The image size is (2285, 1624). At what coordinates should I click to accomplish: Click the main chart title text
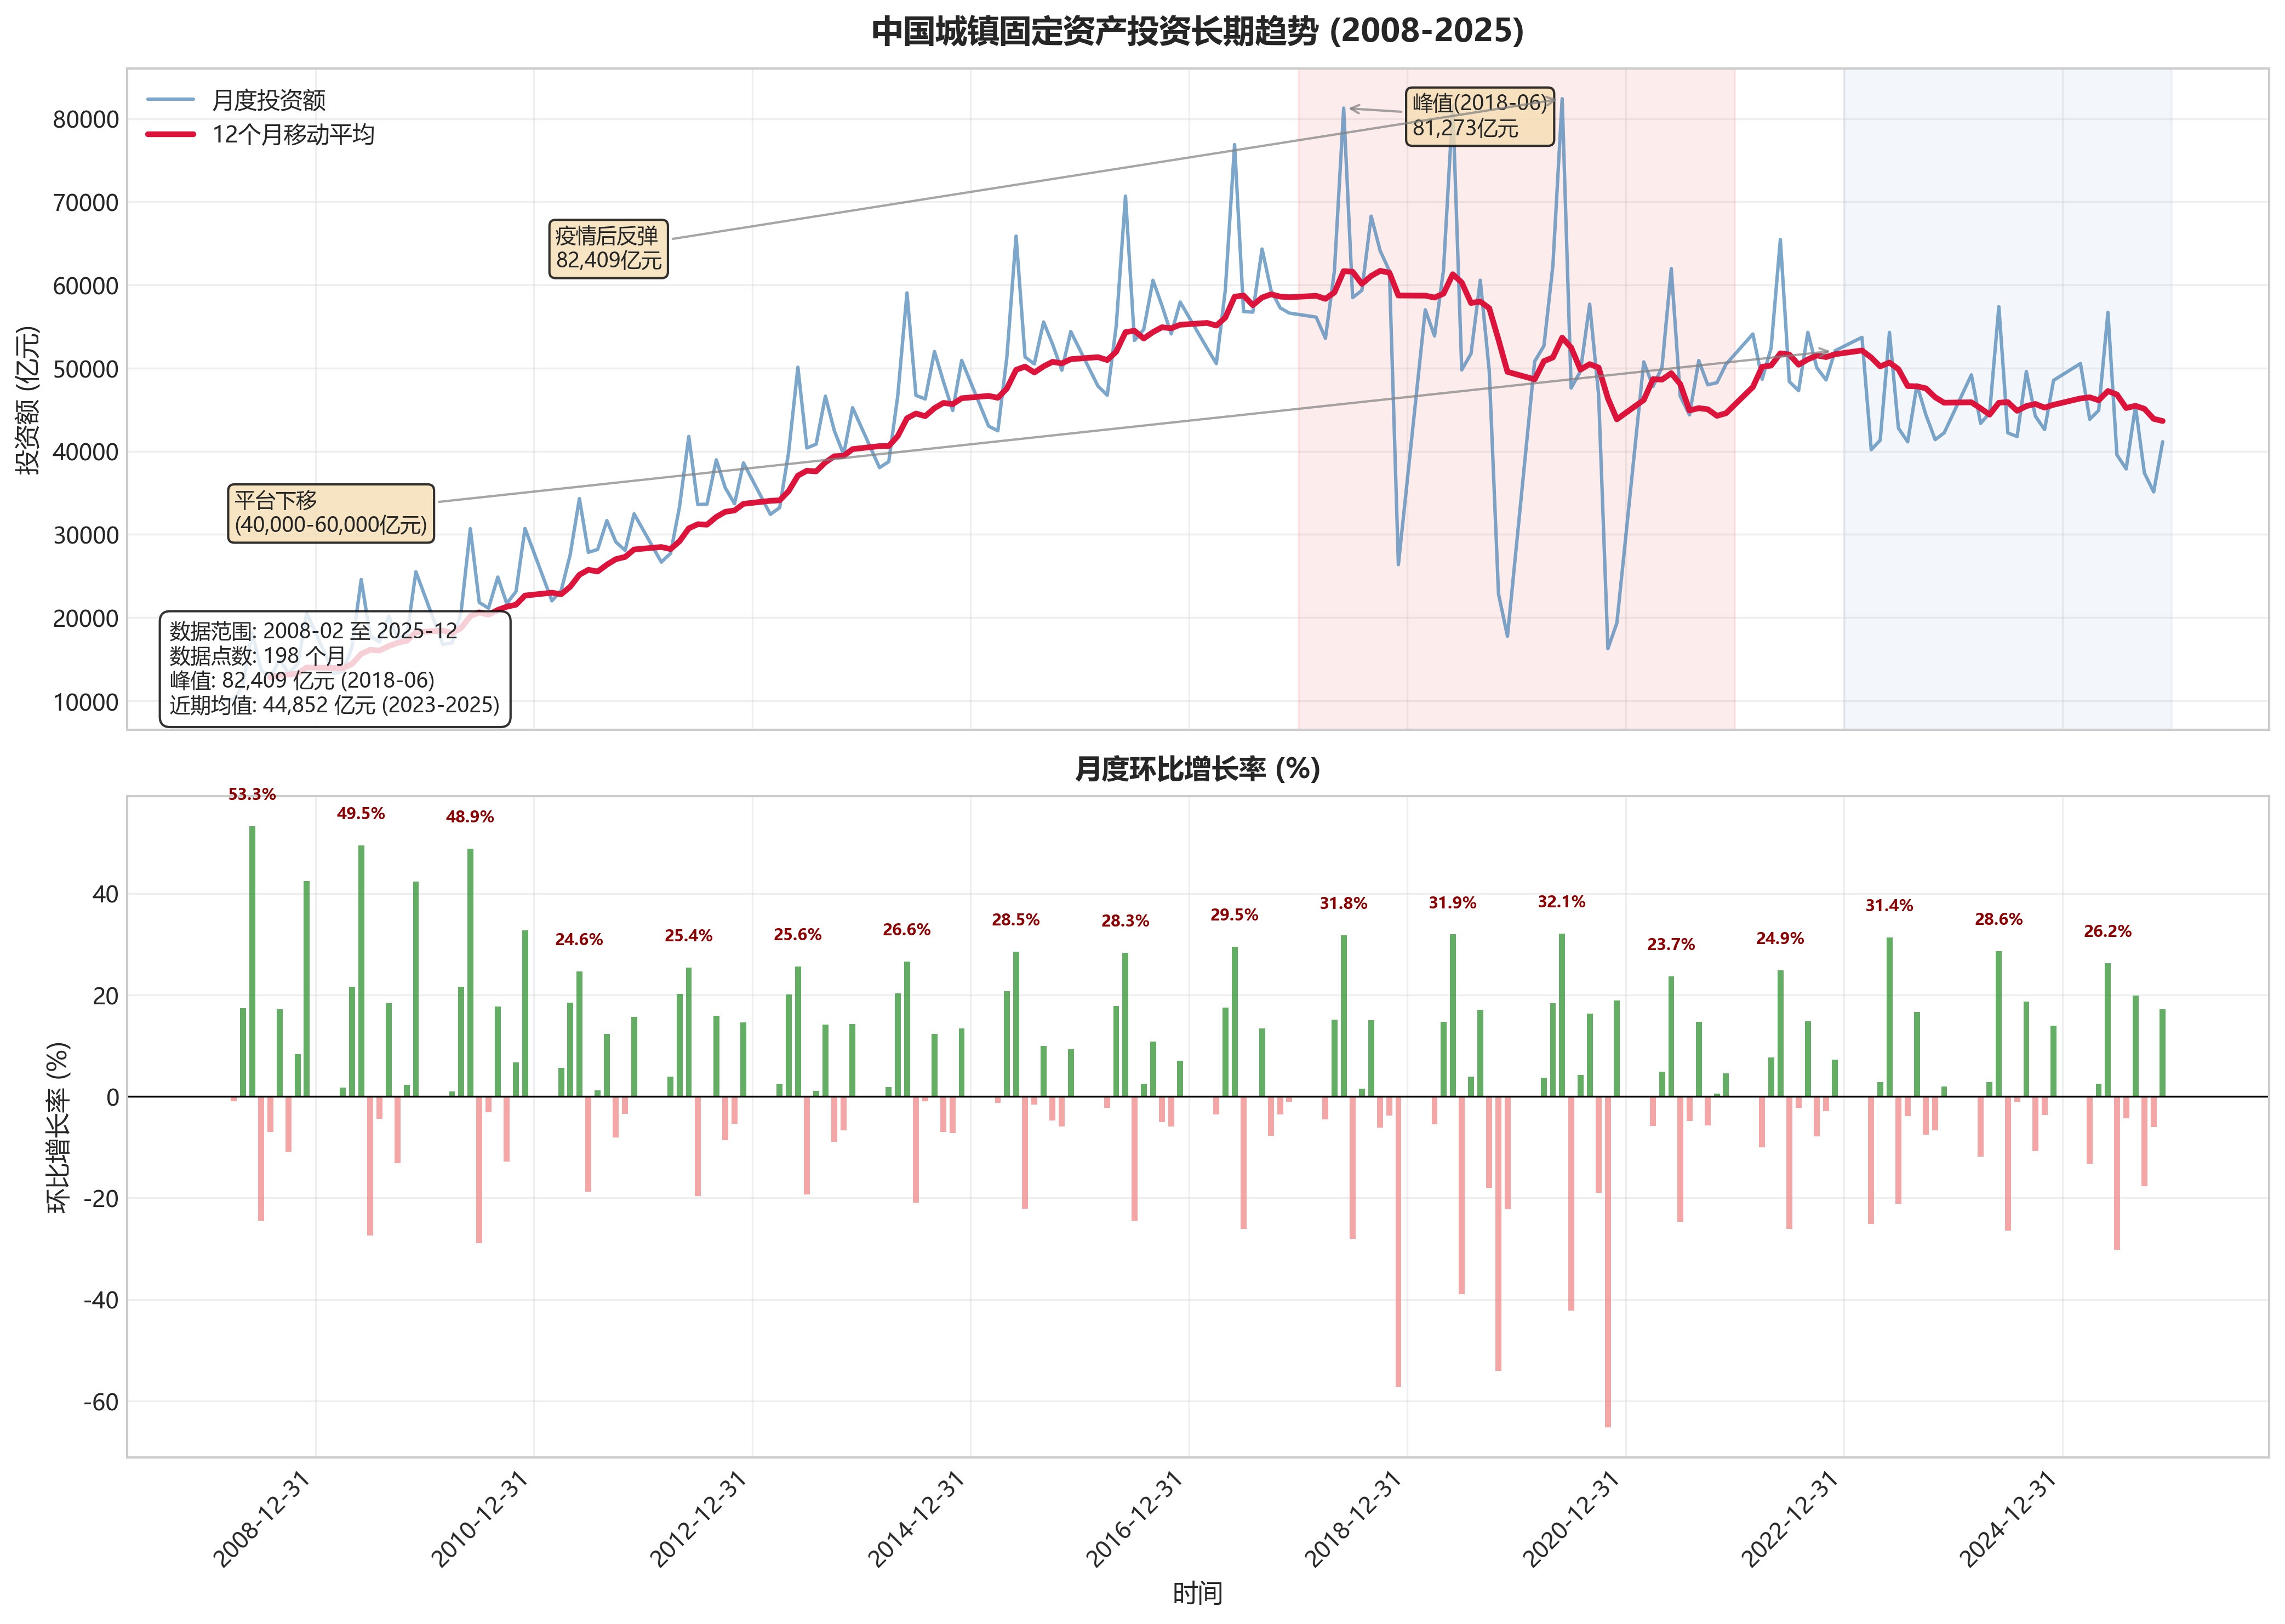[1197, 31]
